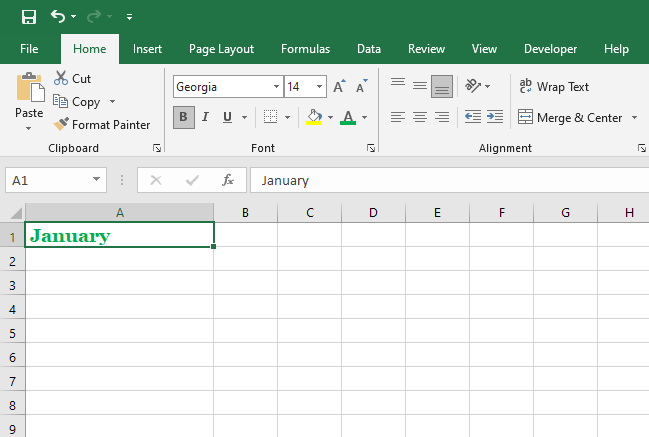
Task: Apply the green font color swatch
Action: tap(348, 117)
